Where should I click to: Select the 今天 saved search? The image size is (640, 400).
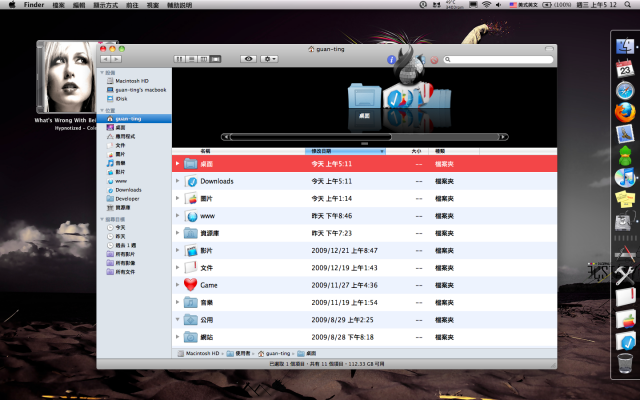[x=116, y=227]
